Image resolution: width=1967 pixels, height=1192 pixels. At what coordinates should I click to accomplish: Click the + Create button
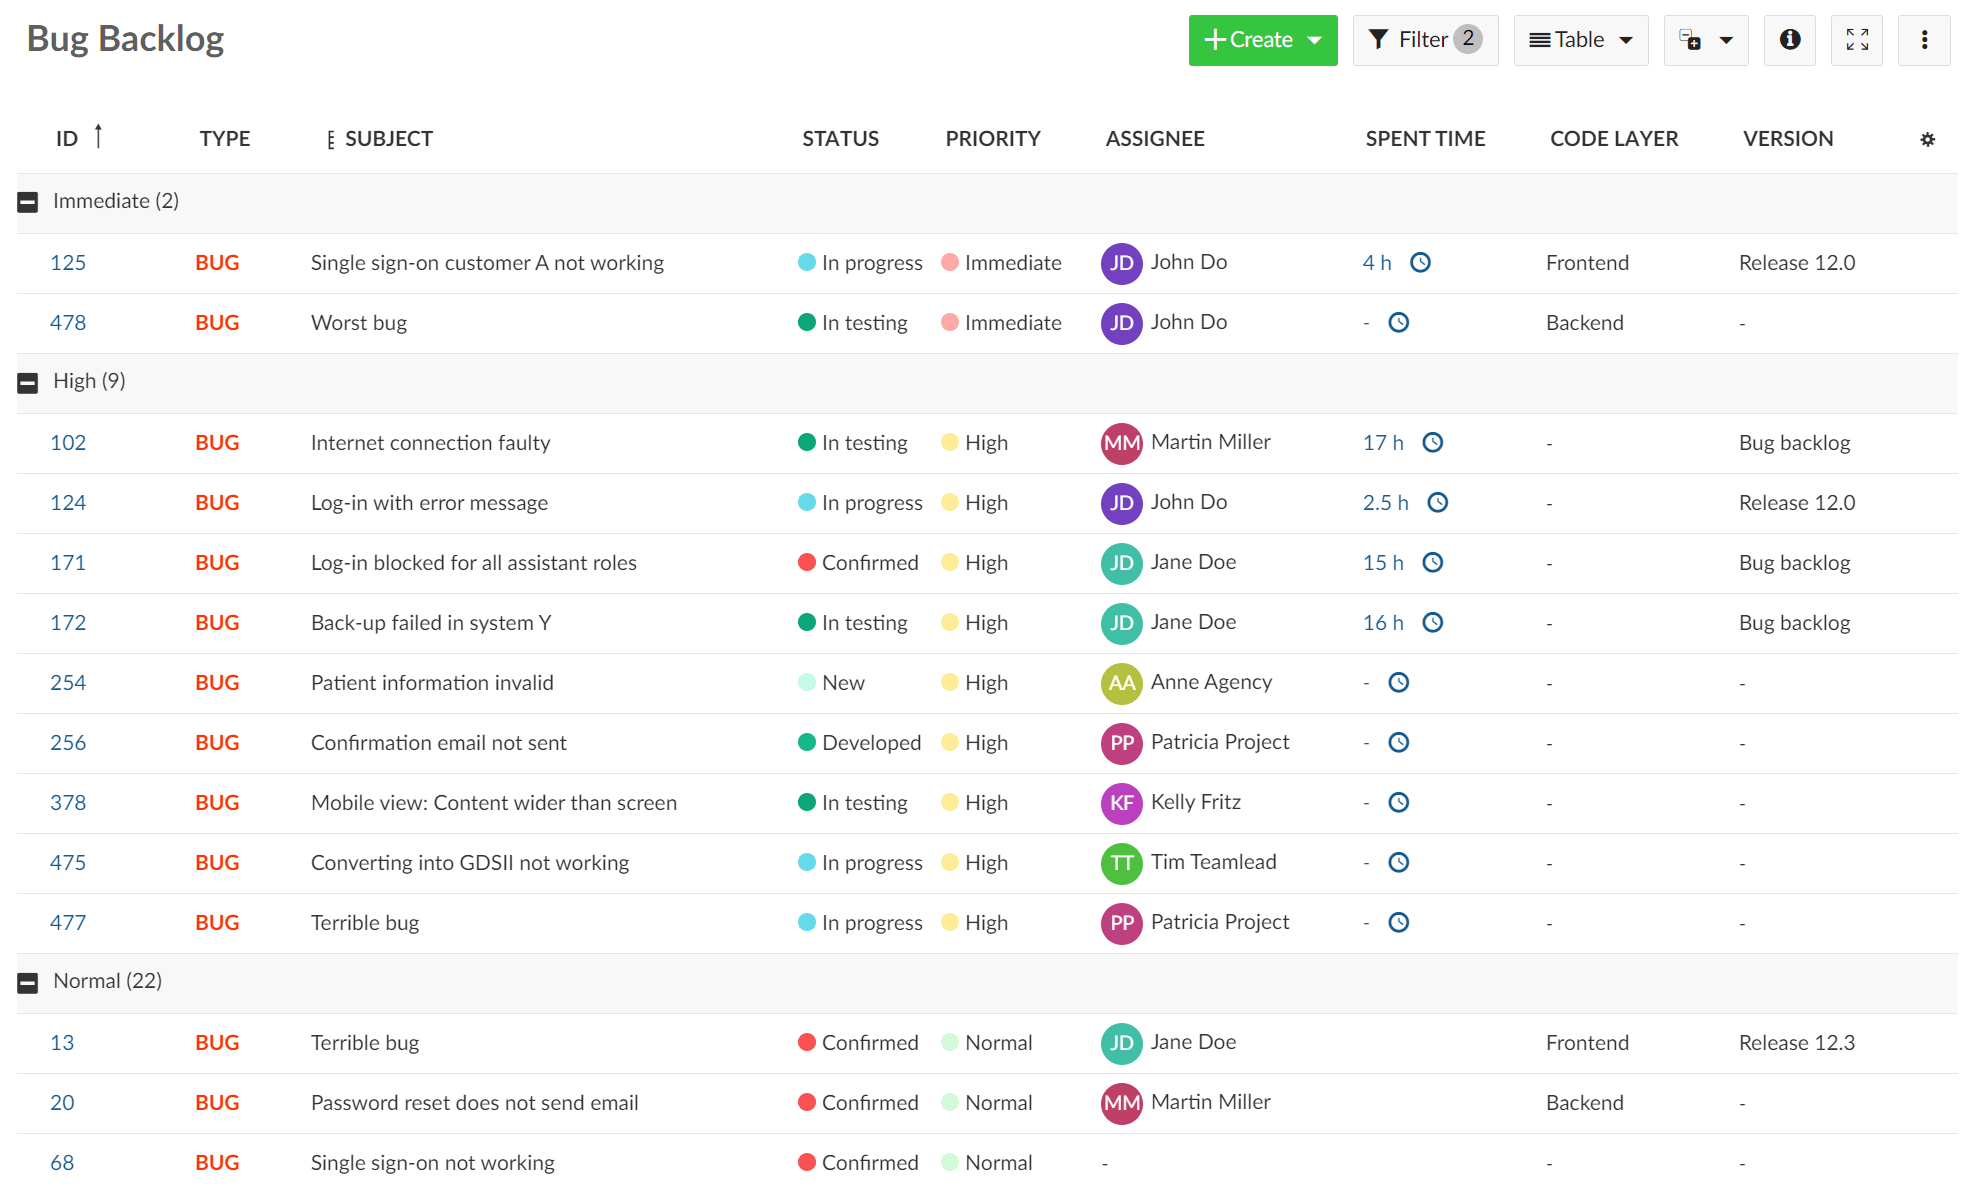click(x=1257, y=39)
